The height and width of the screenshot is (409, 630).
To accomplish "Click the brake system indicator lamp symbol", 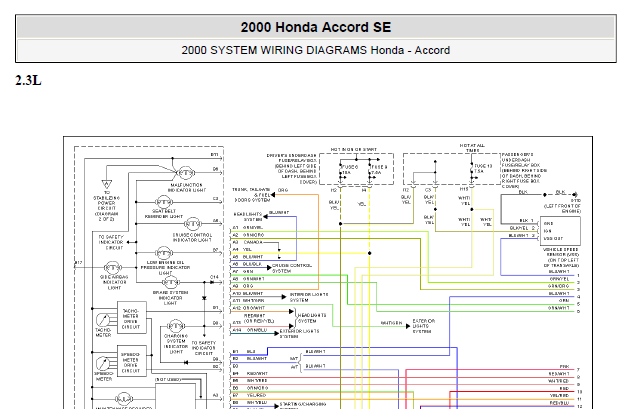I will (171, 283).
